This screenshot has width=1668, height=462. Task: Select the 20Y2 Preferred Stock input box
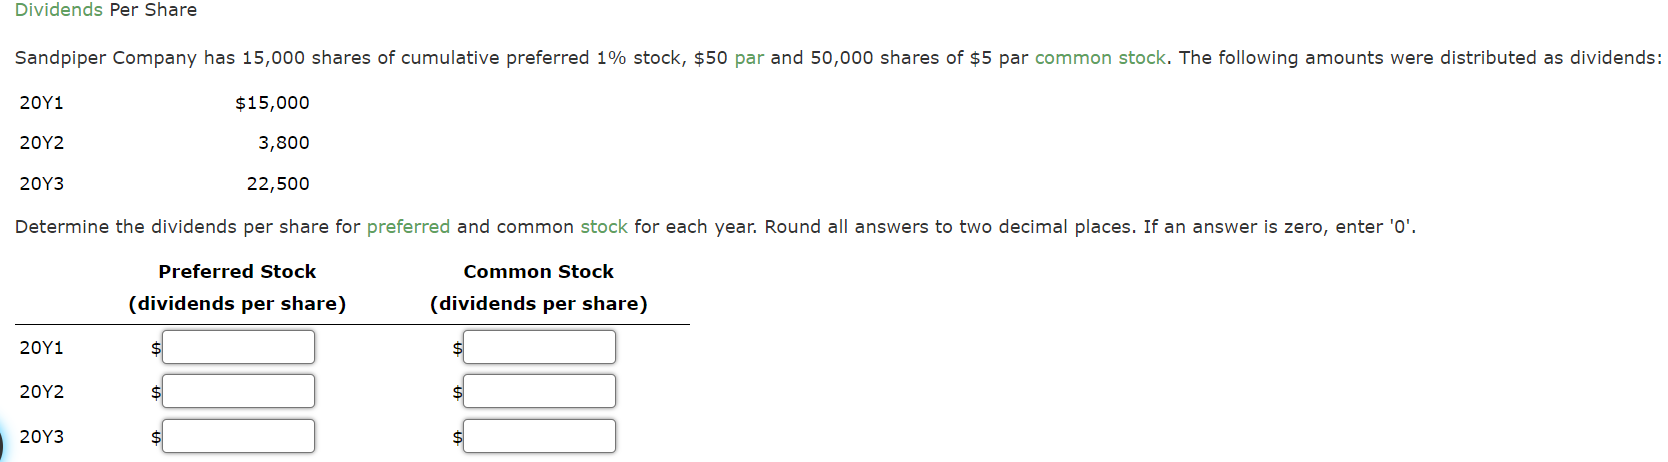238,391
